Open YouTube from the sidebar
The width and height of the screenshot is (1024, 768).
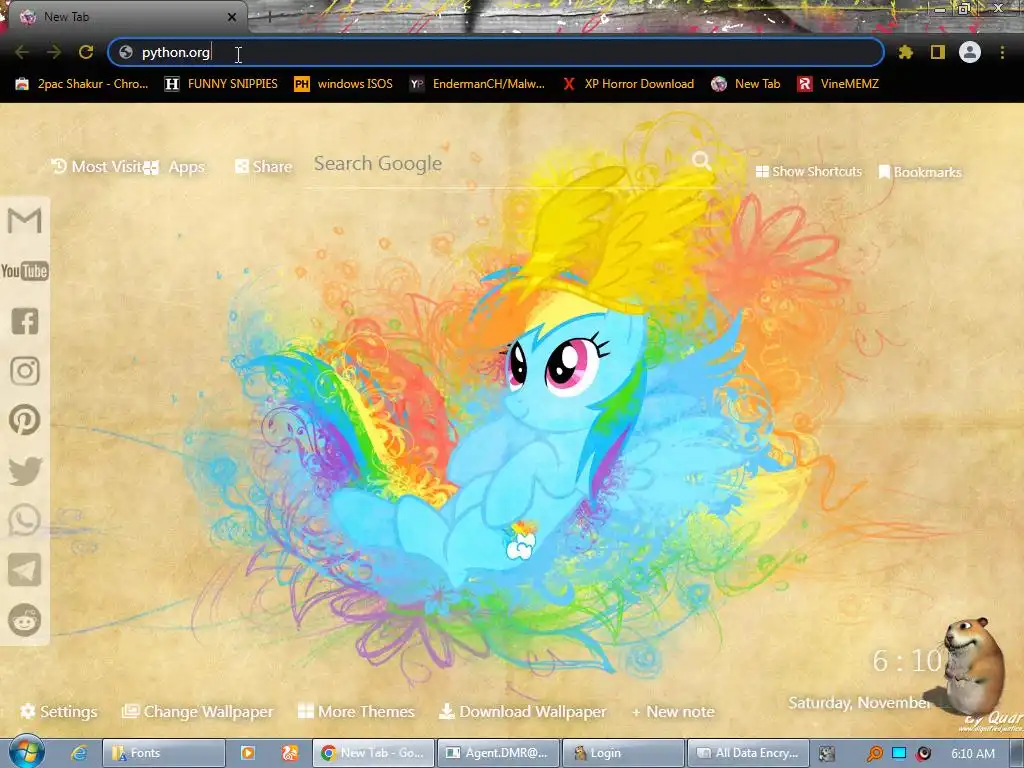[25, 271]
